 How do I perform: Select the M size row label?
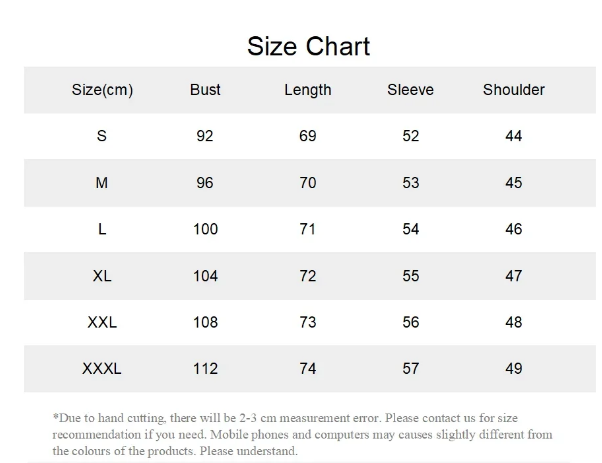coord(102,183)
